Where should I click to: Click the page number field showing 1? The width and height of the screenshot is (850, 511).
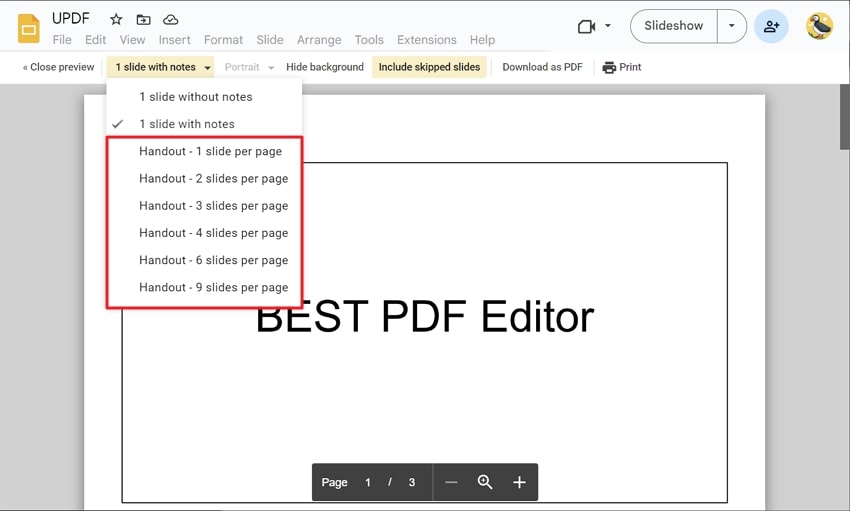click(x=368, y=482)
